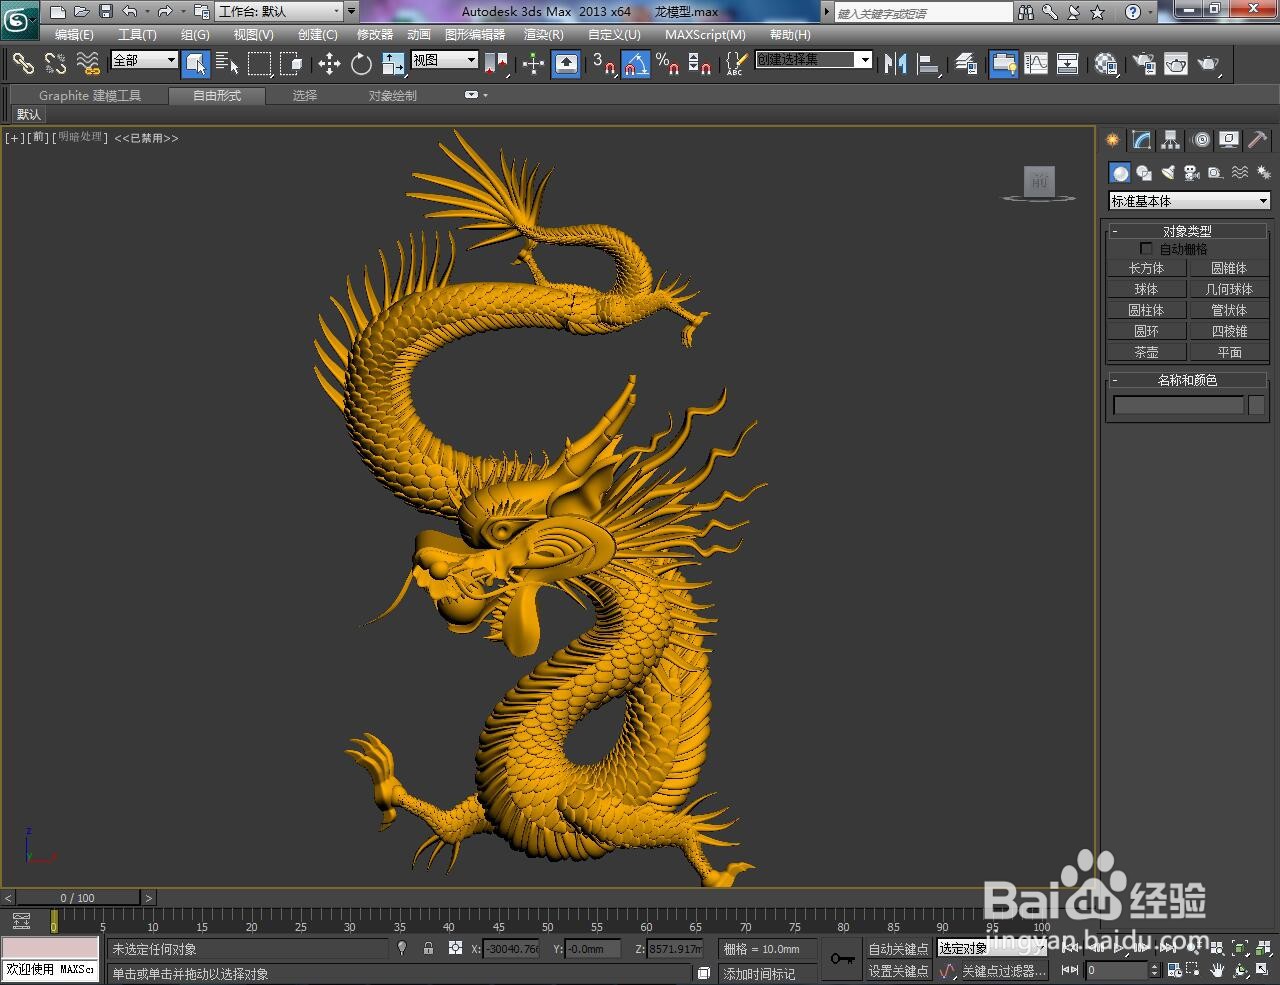The image size is (1280, 985).
Task: Click the 几何球体 button
Action: pyautogui.click(x=1229, y=289)
